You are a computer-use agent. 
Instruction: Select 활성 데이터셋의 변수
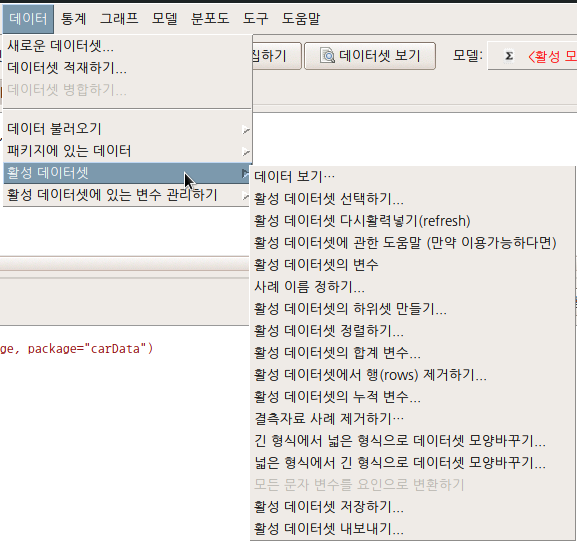point(412,265)
